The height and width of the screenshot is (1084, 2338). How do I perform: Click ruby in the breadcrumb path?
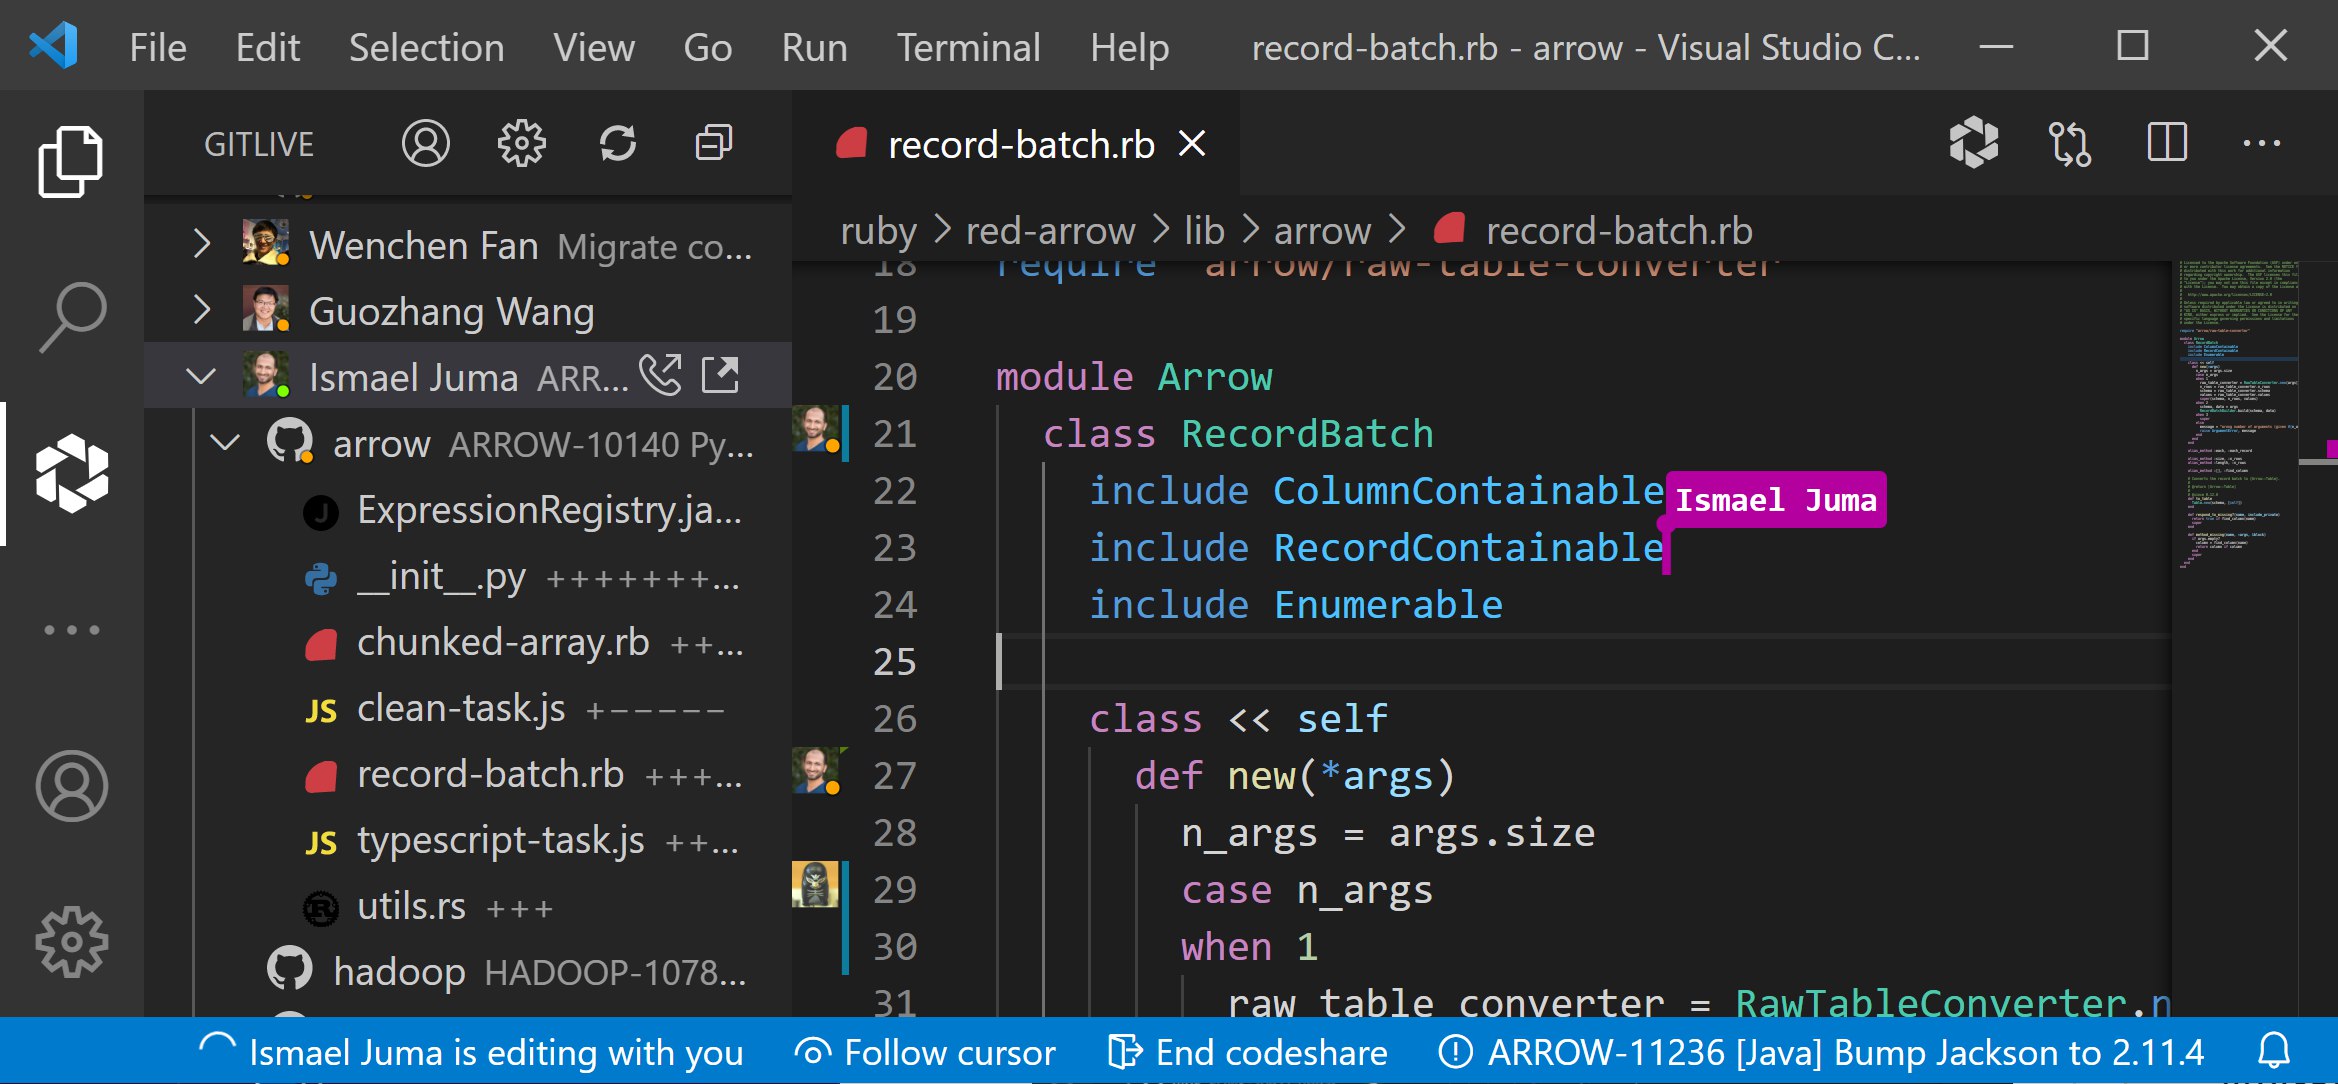(879, 231)
